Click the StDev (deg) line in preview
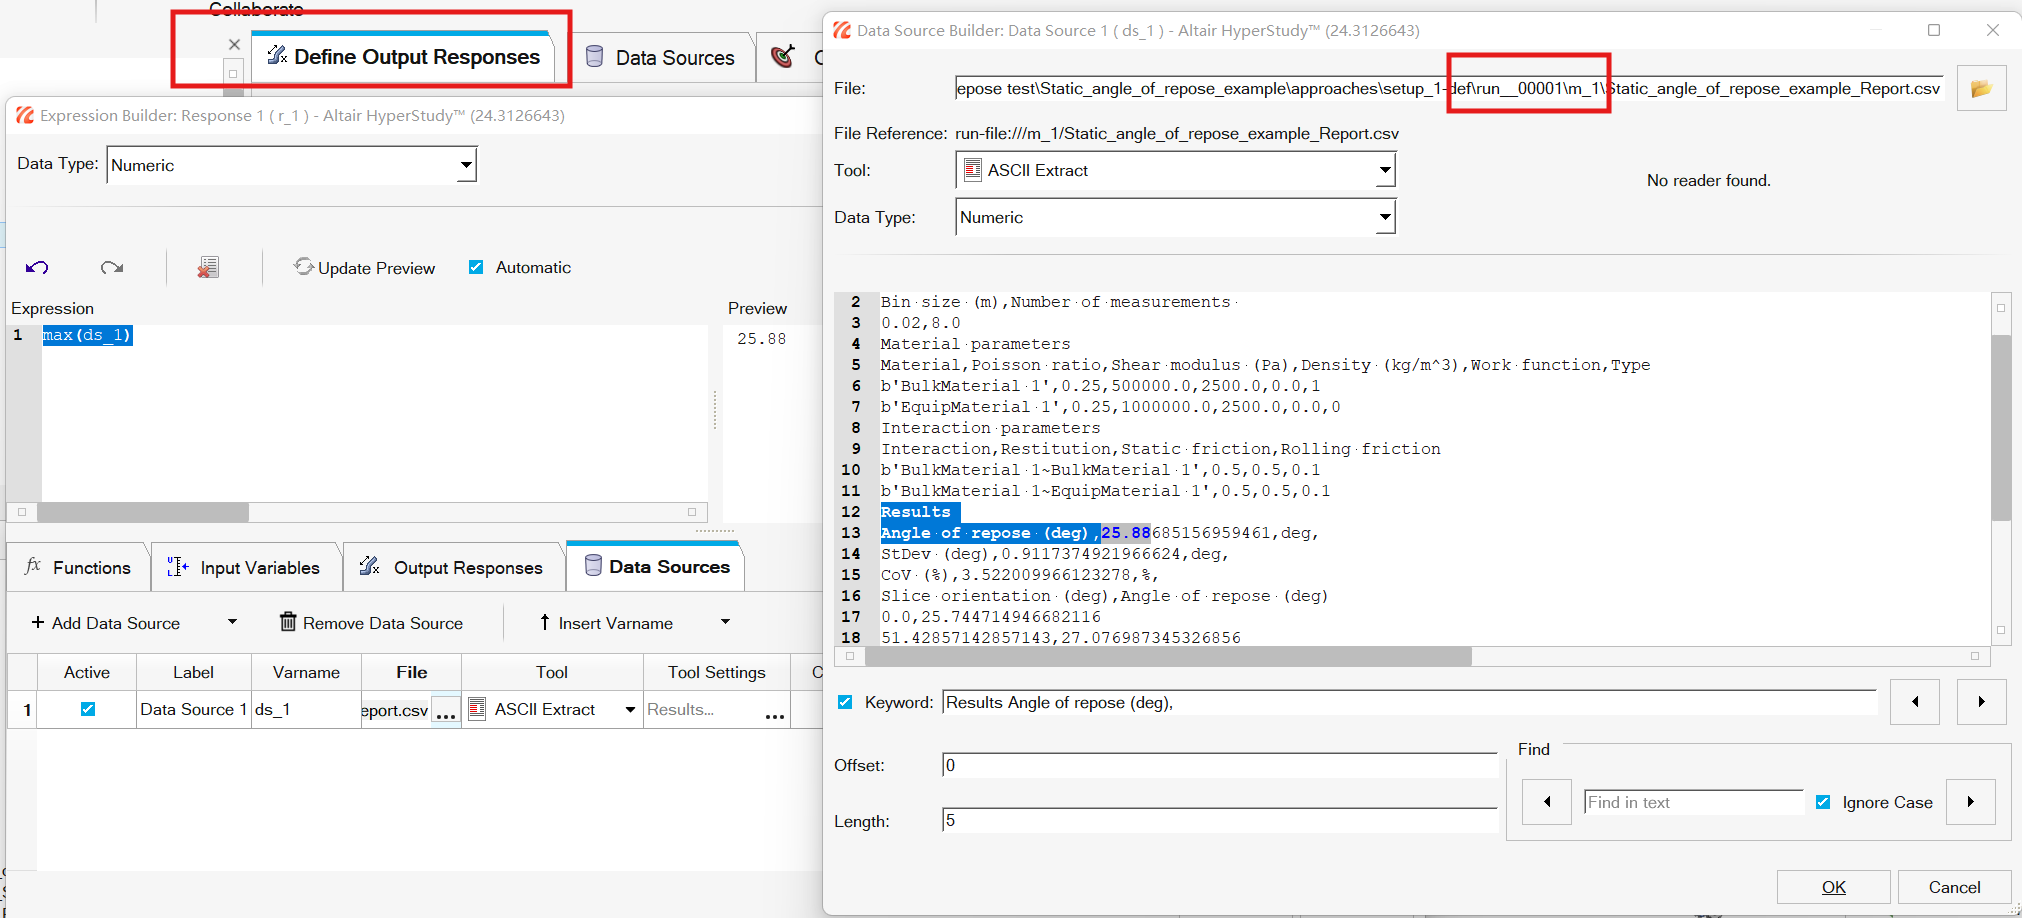The width and height of the screenshot is (2022, 918). tap(1054, 554)
